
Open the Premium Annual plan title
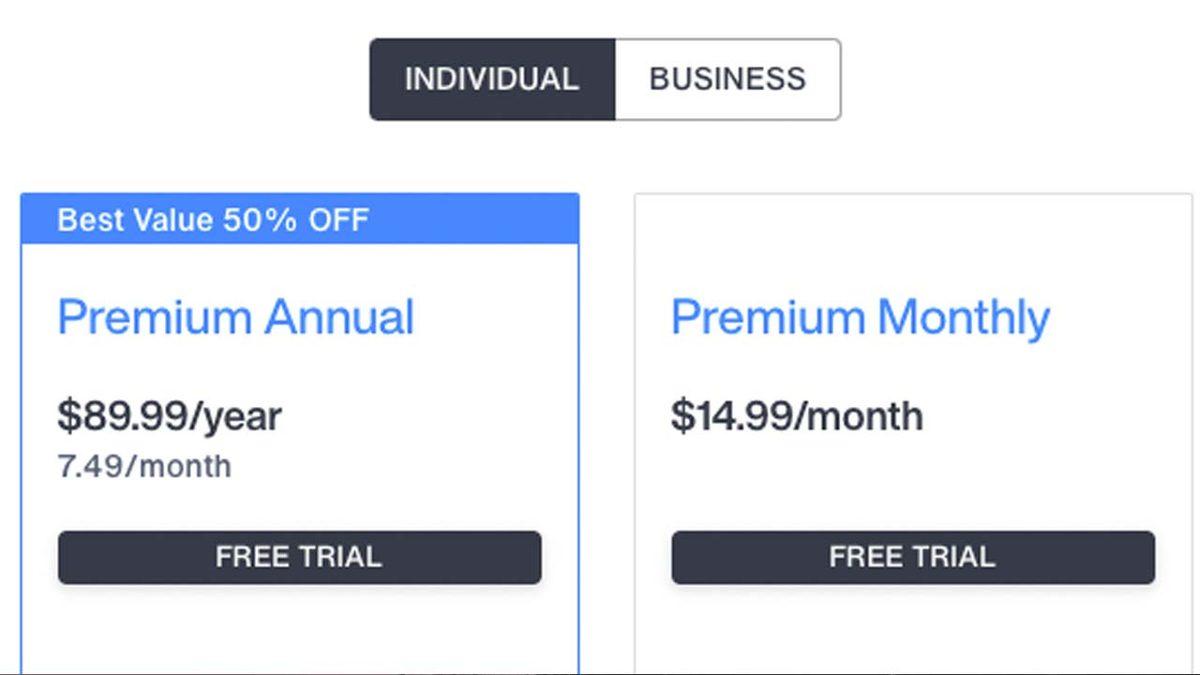click(x=236, y=317)
